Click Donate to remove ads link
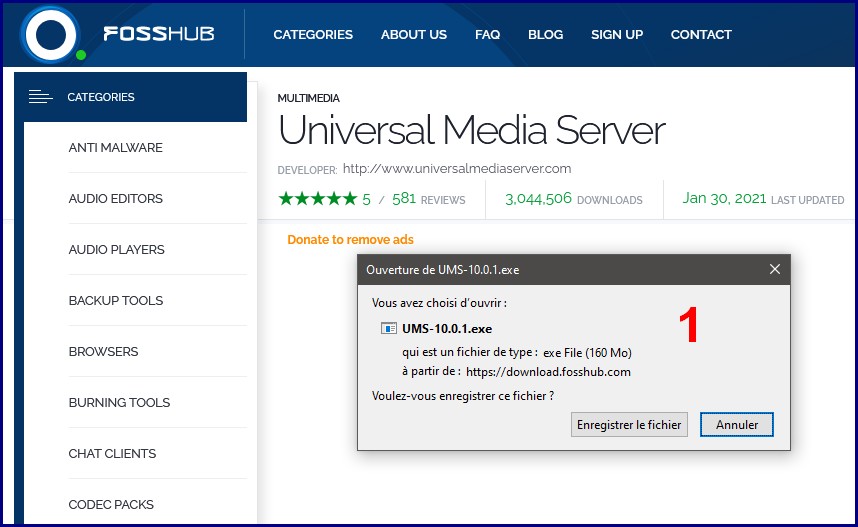858x527 pixels. 350,240
